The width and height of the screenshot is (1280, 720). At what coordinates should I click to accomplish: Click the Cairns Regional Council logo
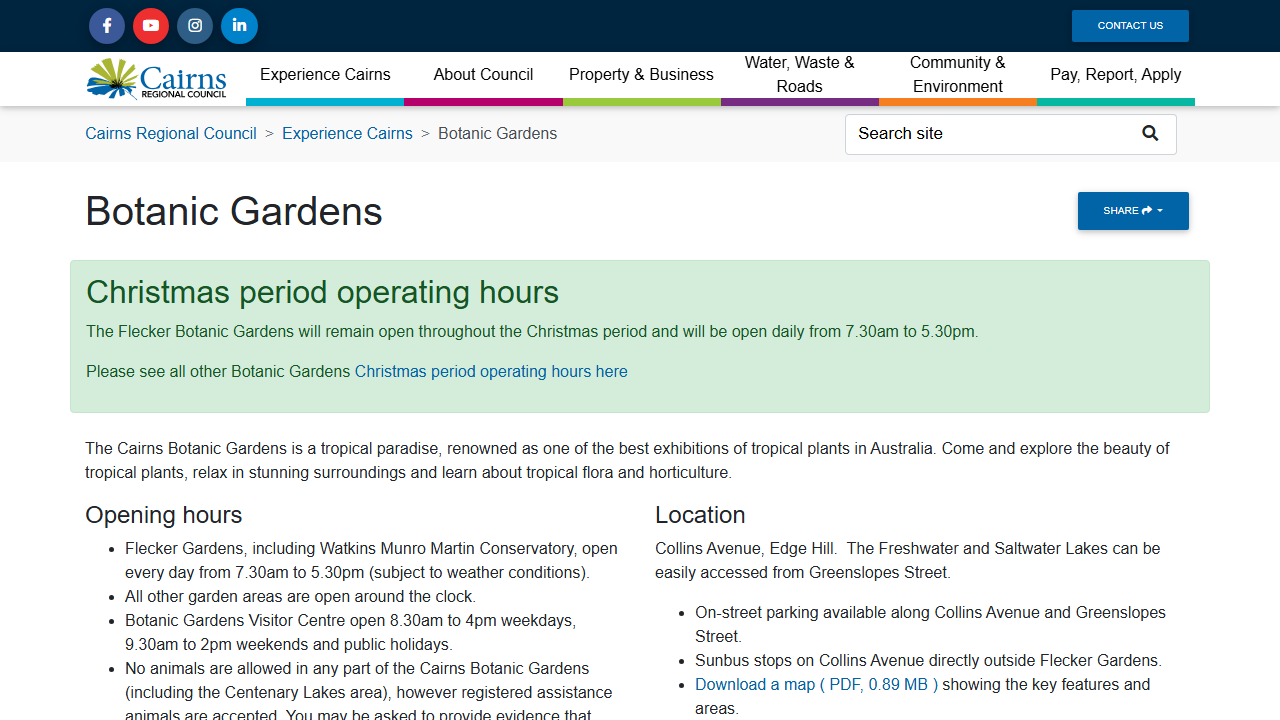pyautogui.click(x=157, y=79)
